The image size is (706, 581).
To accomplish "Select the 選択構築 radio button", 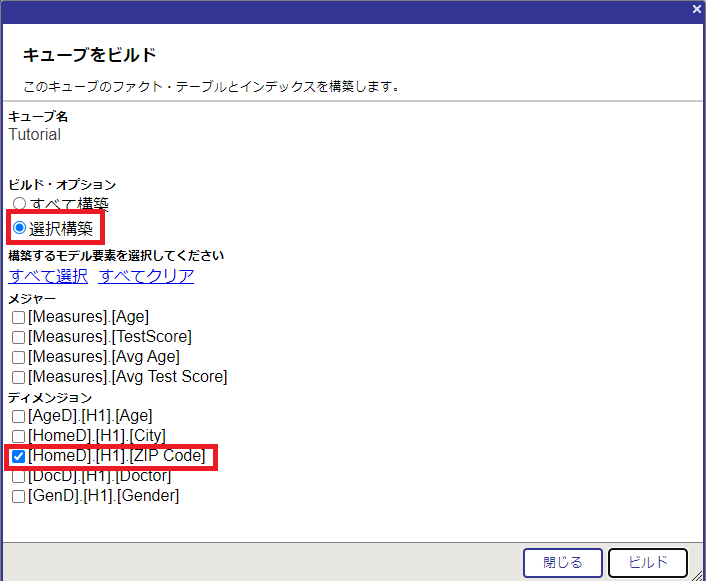I will pyautogui.click(x=19, y=228).
